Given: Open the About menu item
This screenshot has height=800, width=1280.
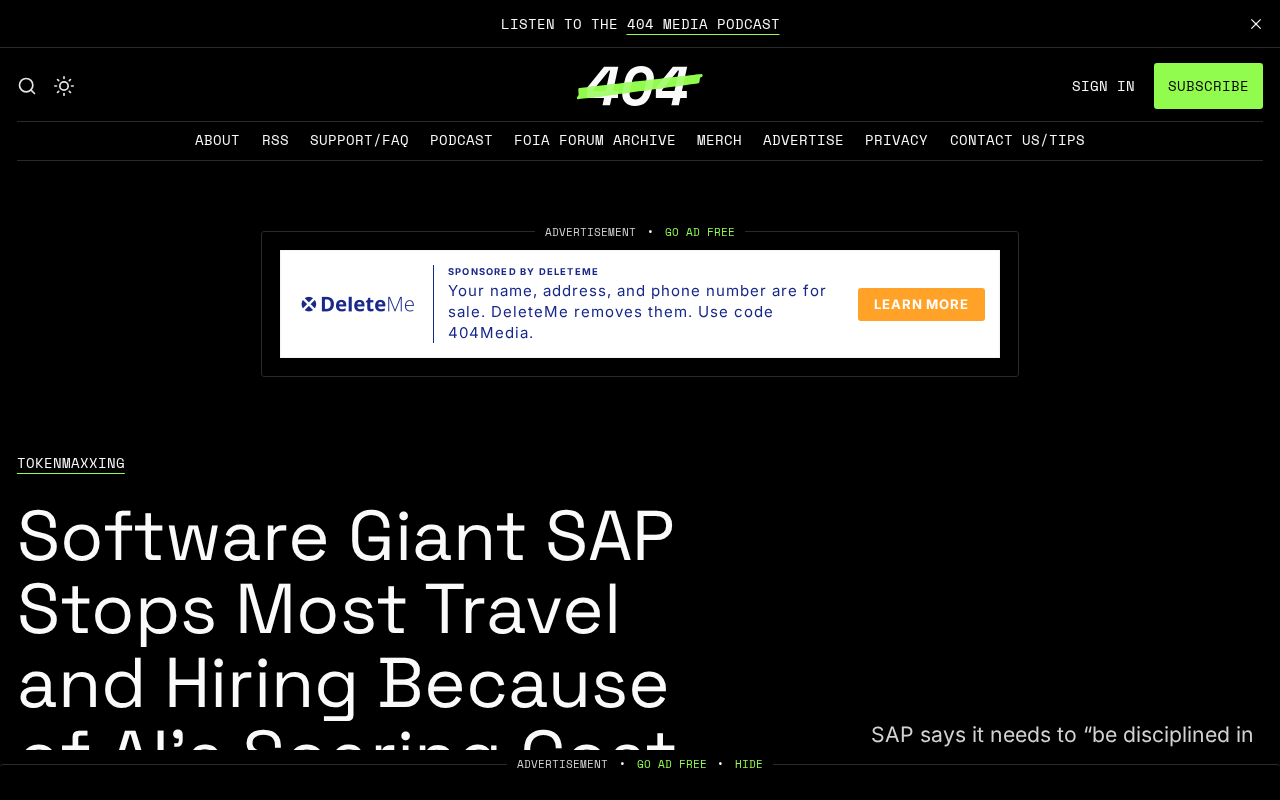Looking at the screenshot, I should point(217,140).
